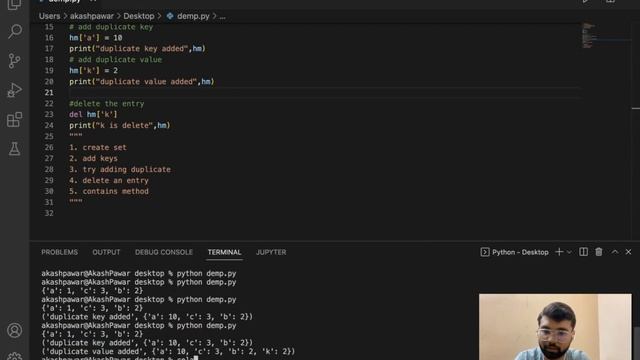This screenshot has width=640, height=360.
Task: Click docstring line '5. contains method'
Action: [x=109, y=191]
